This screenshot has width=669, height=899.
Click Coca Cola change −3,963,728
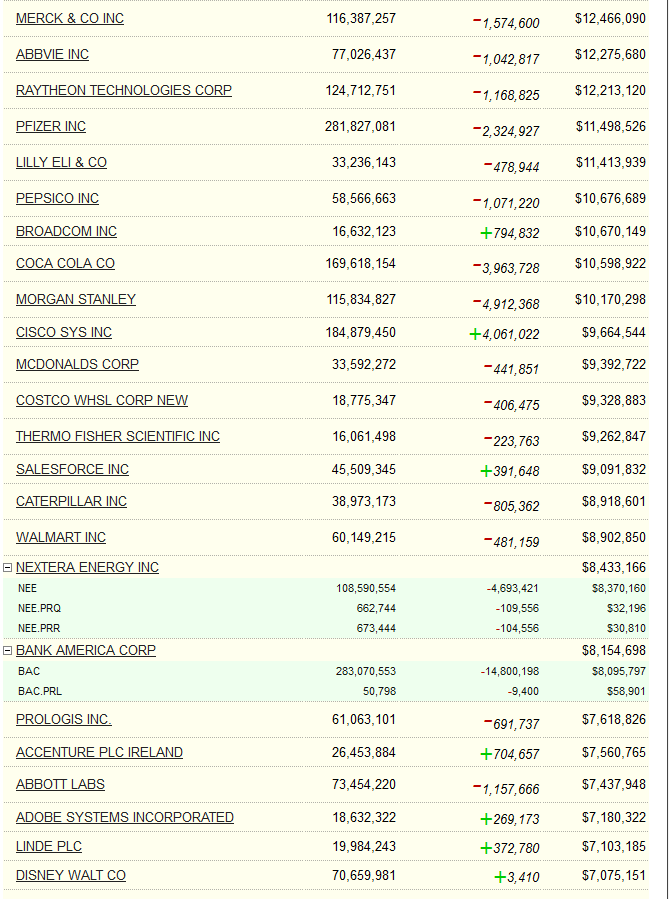pyautogui.click(x=506, y=268)
